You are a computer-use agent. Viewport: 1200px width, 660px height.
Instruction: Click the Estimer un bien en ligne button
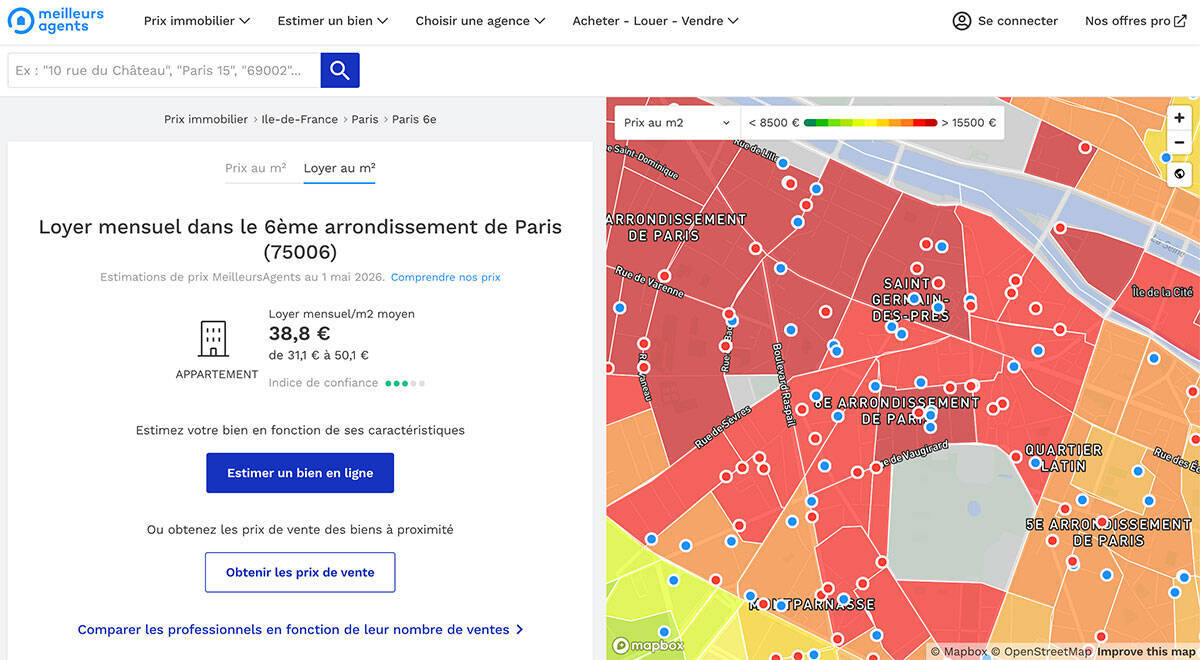point(300,473)
